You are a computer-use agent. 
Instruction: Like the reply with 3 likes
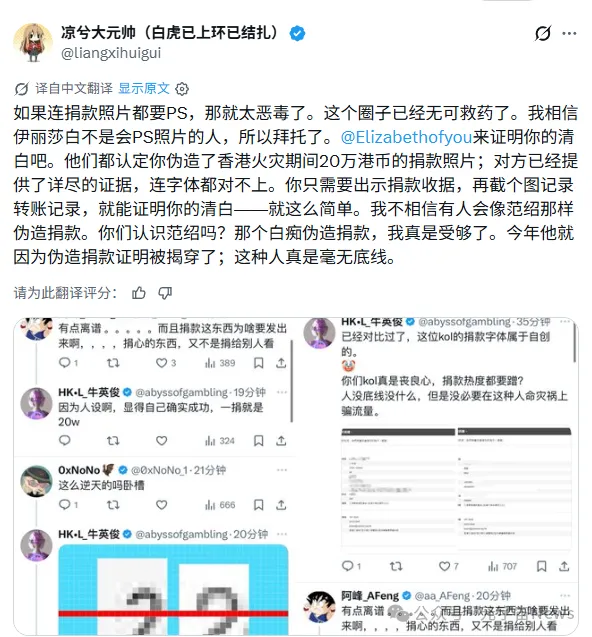click(161, 362)
